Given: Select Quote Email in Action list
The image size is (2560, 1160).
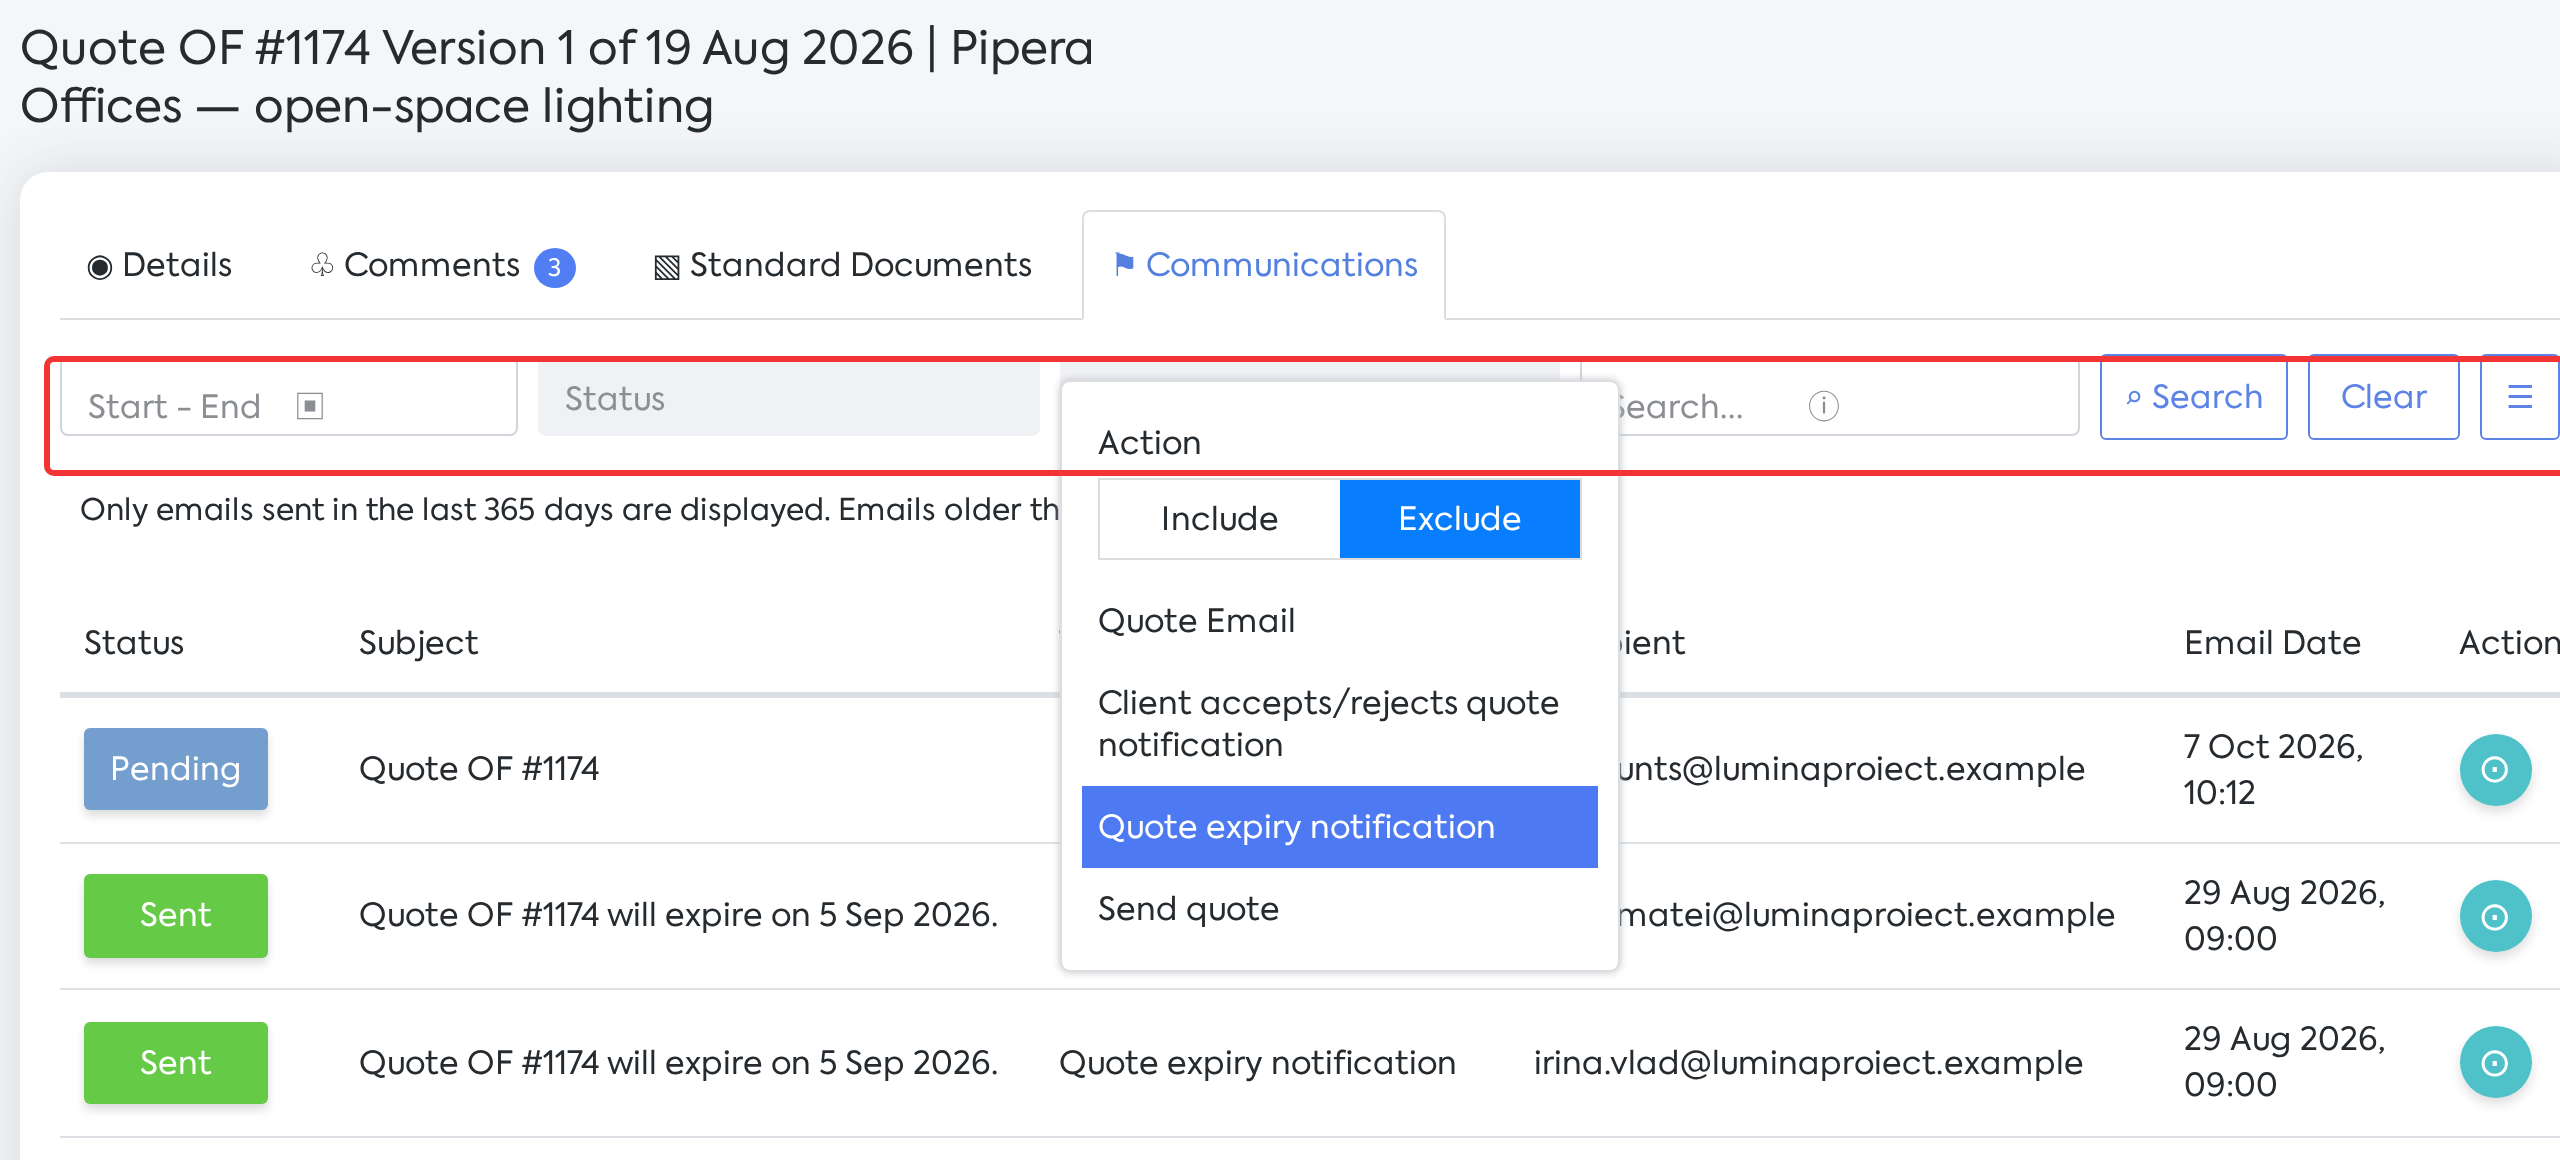Looking at the screenshot, I should click(1339, 621).
